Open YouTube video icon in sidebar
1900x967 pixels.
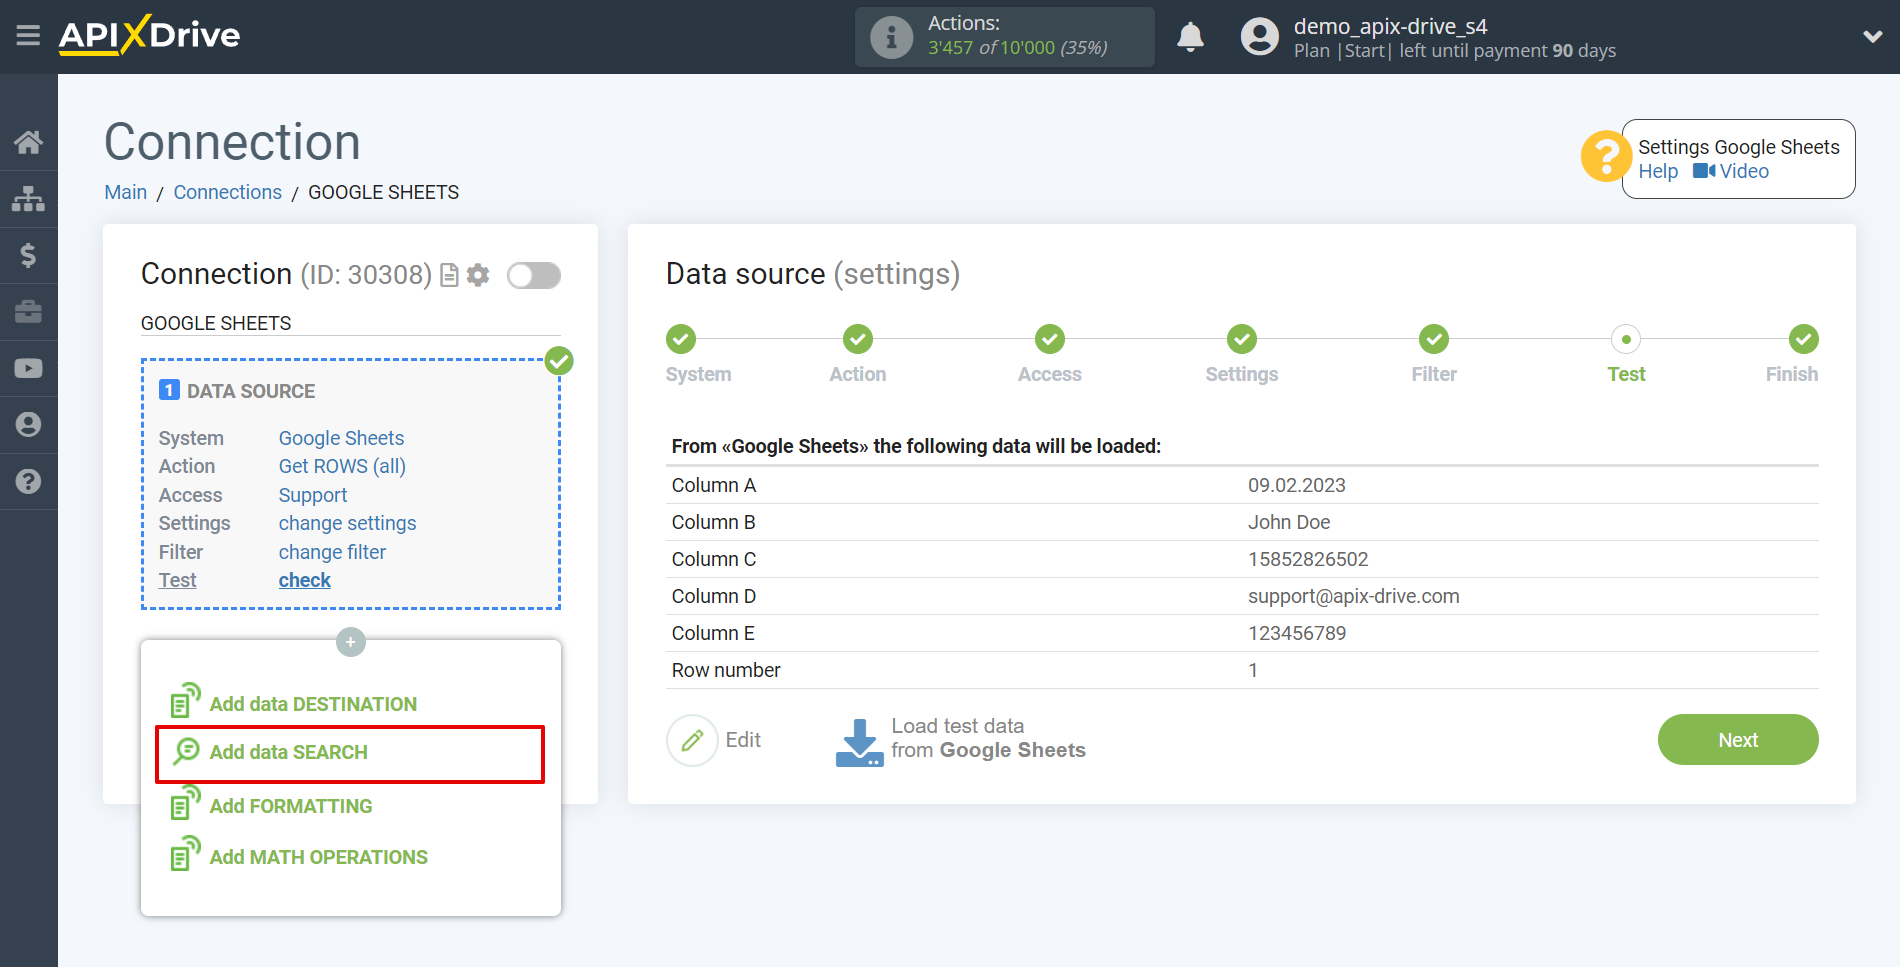[28, 368]
